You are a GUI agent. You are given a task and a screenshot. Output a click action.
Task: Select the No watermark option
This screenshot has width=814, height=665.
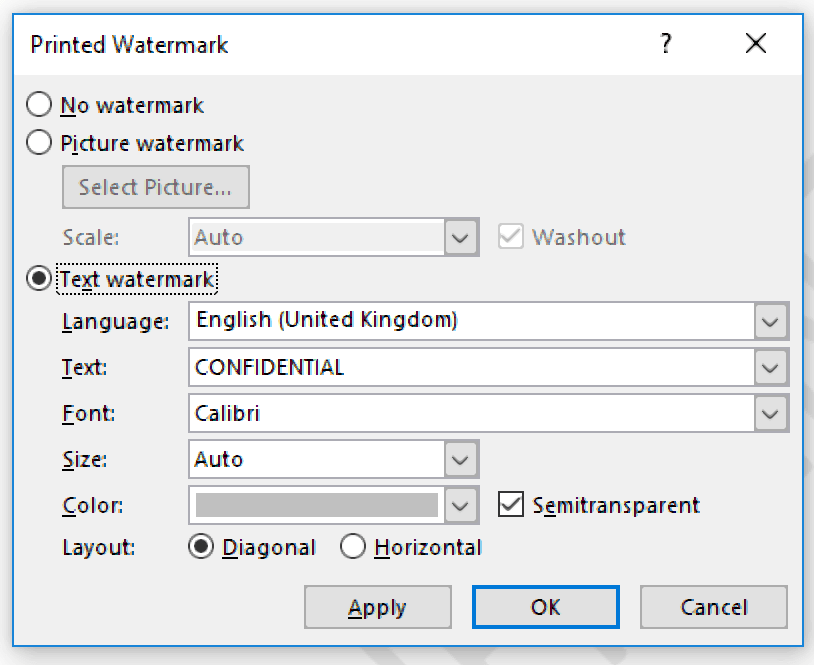[x=37, y=104]
